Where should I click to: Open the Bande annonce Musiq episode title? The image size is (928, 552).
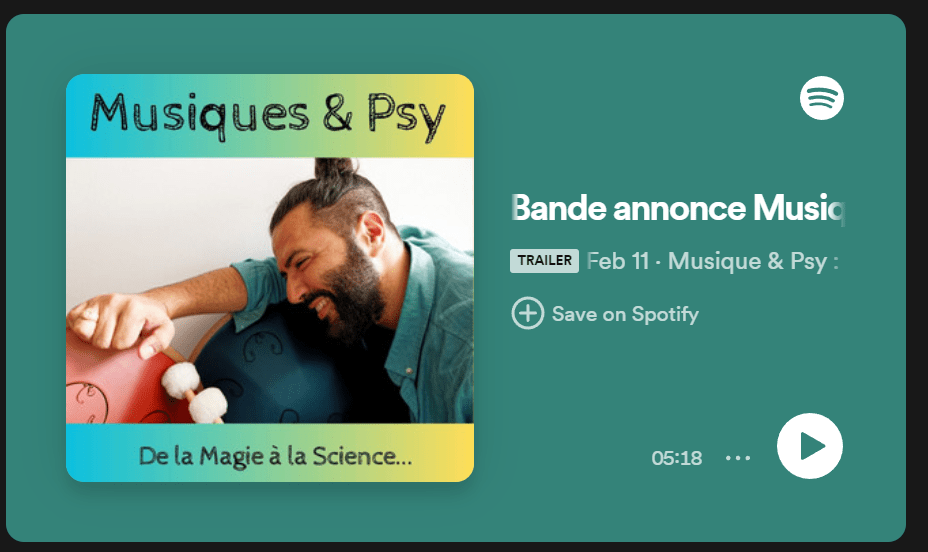coord(678,208)
